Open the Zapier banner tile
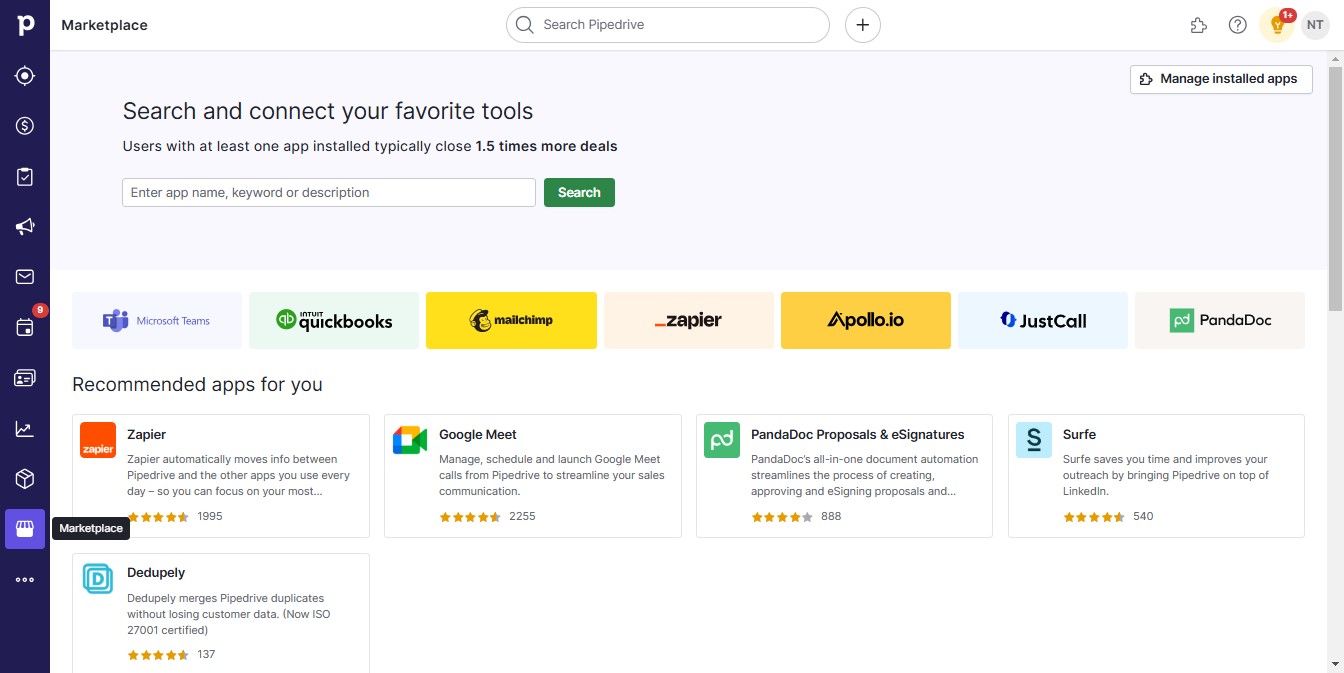The width and height of the screenshot is (1344, 673). (689, 321)
